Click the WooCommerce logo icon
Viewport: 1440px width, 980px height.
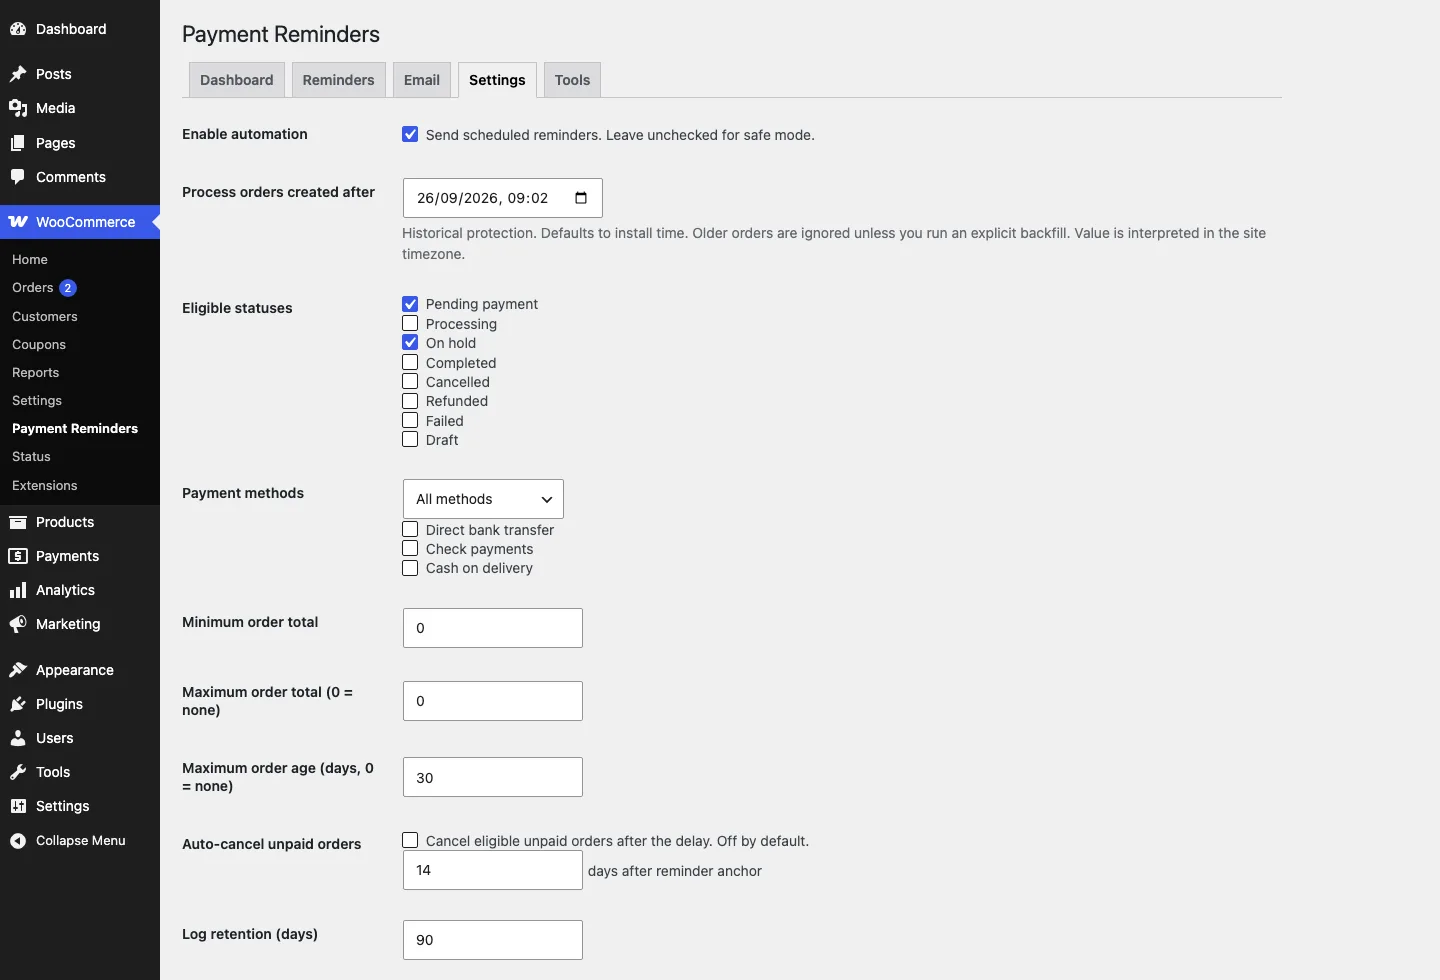(18, 222)
